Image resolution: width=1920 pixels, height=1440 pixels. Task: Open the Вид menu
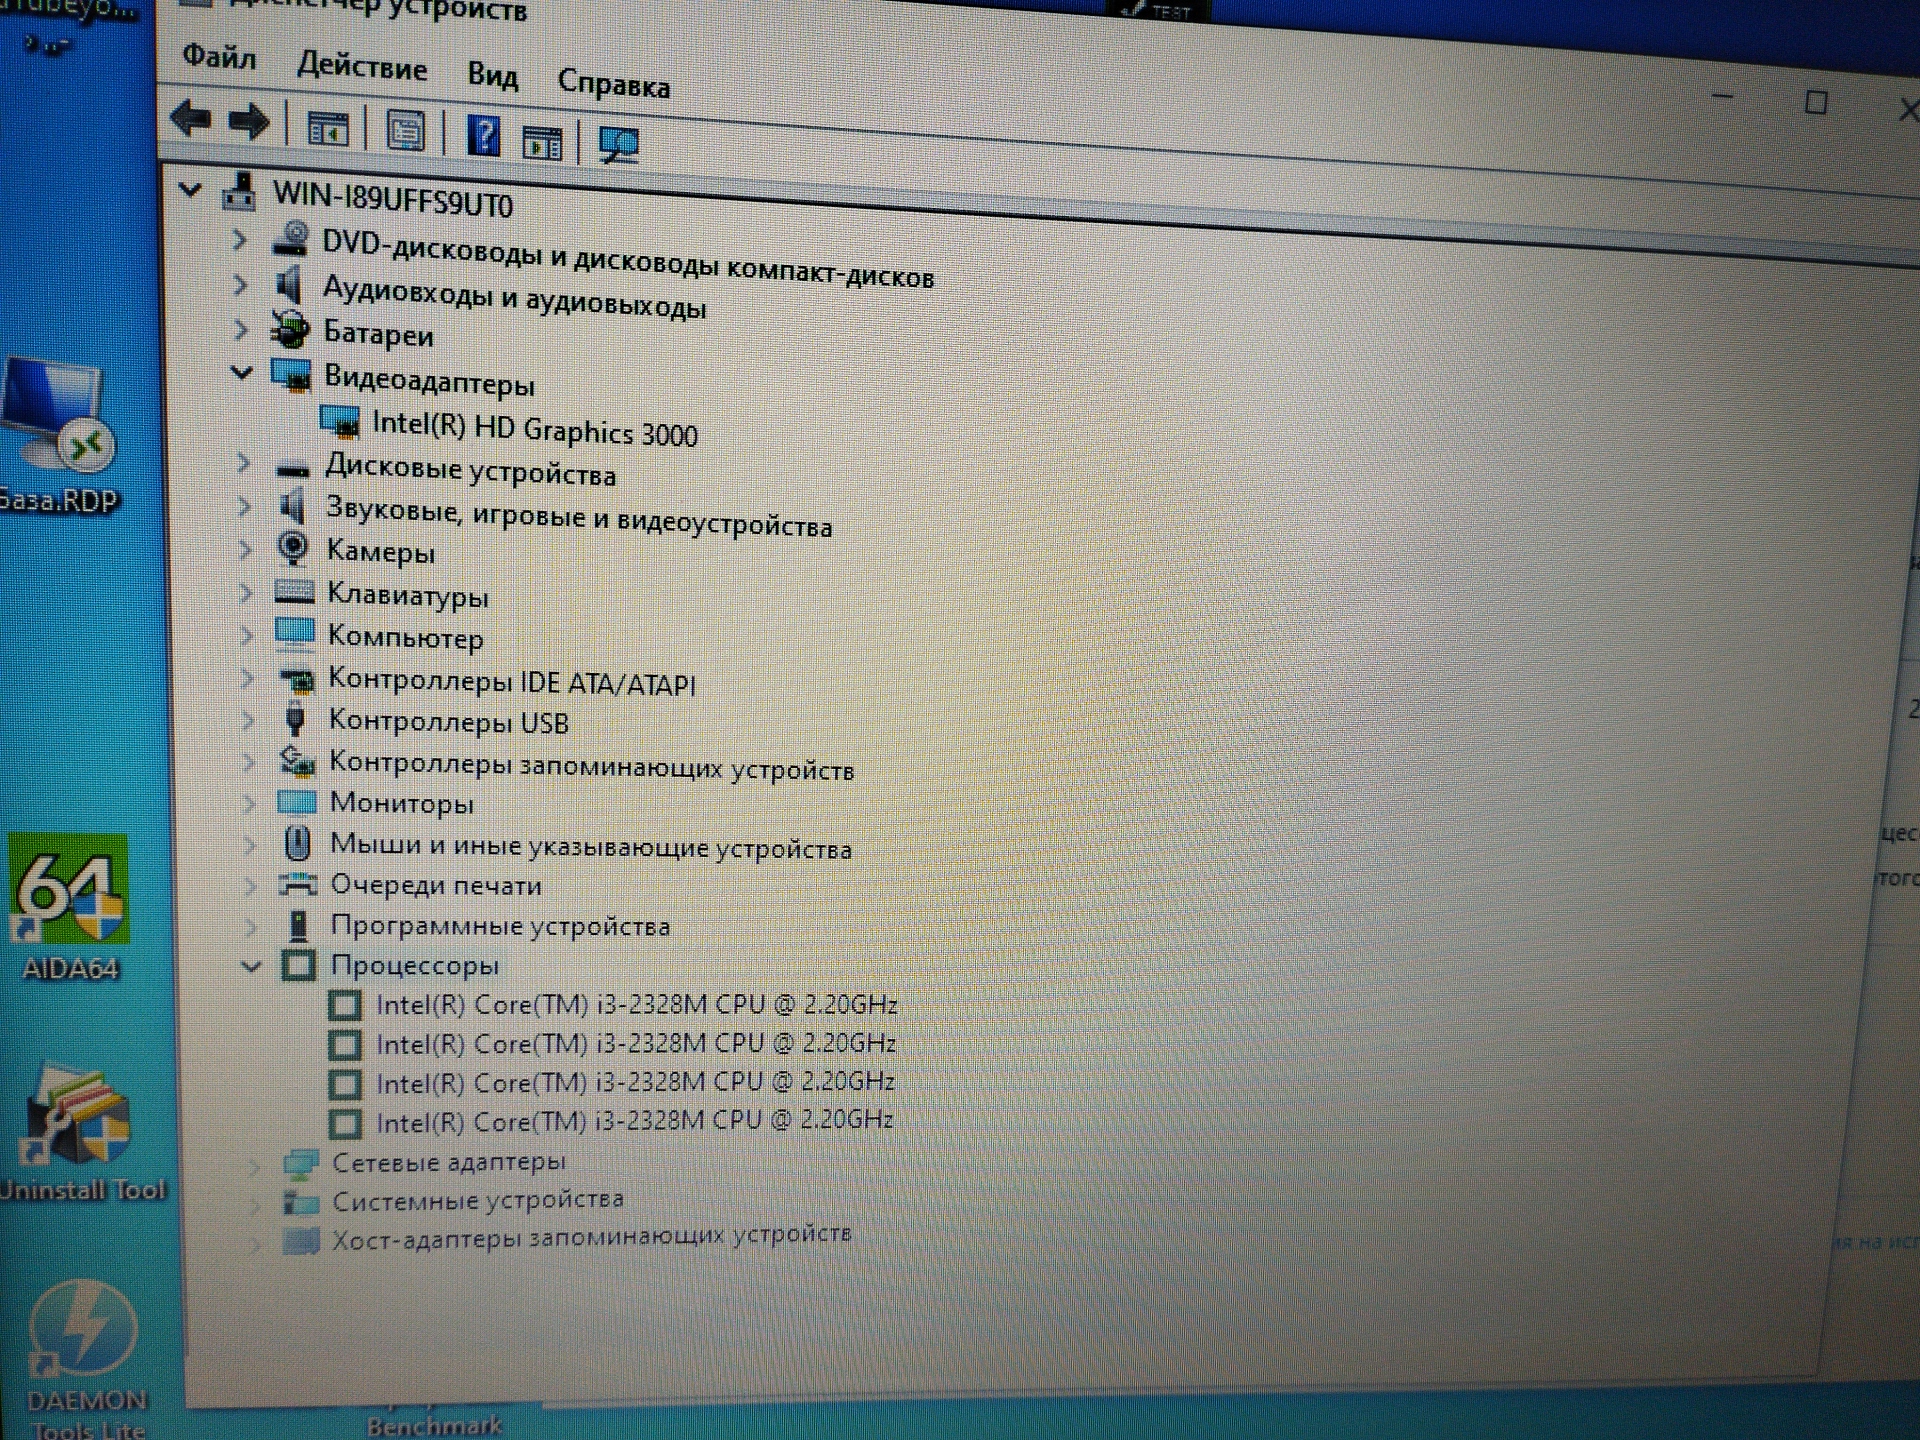click(x=492, y=76)
